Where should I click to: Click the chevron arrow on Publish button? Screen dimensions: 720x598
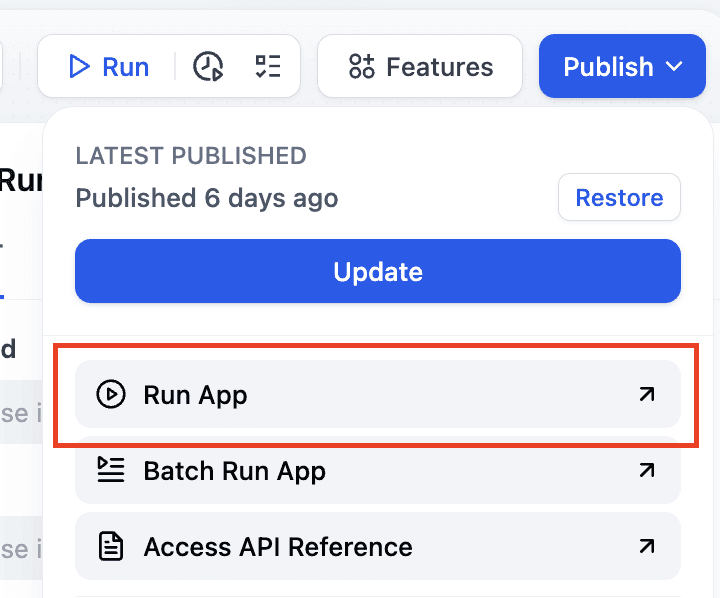click(x=675, y=67)
